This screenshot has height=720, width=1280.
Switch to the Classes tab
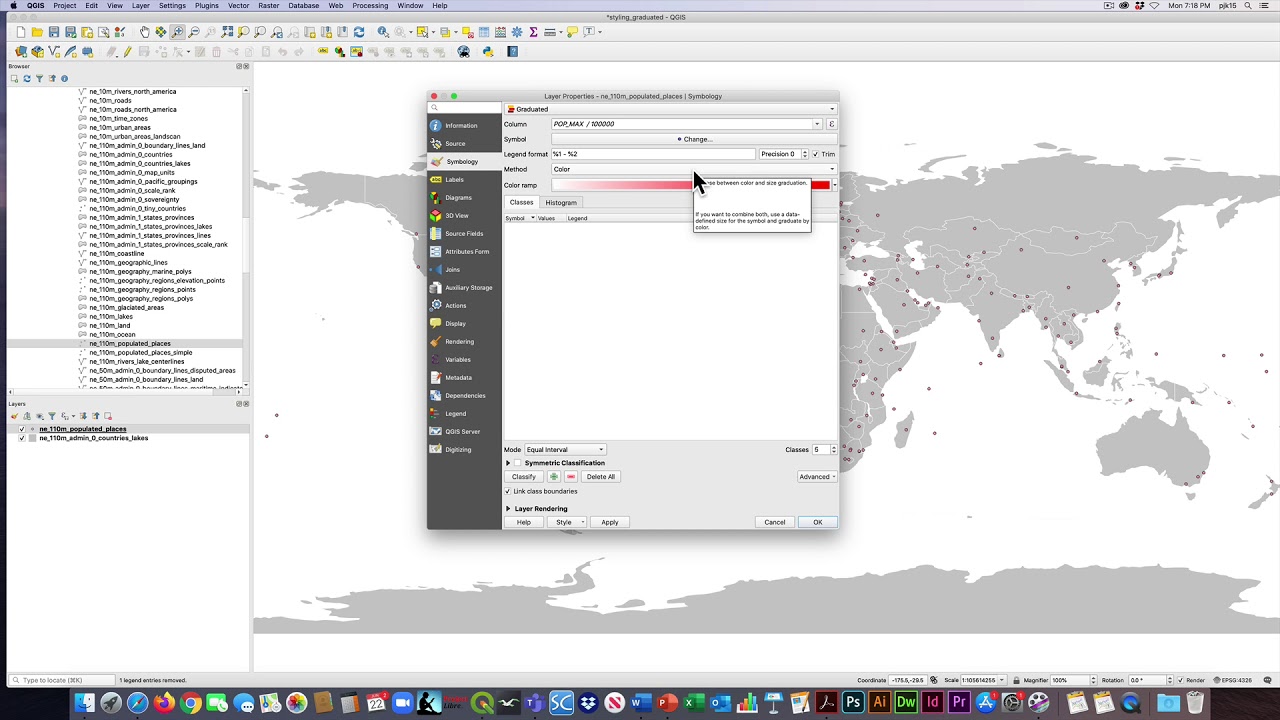click(x=521, y=203)
